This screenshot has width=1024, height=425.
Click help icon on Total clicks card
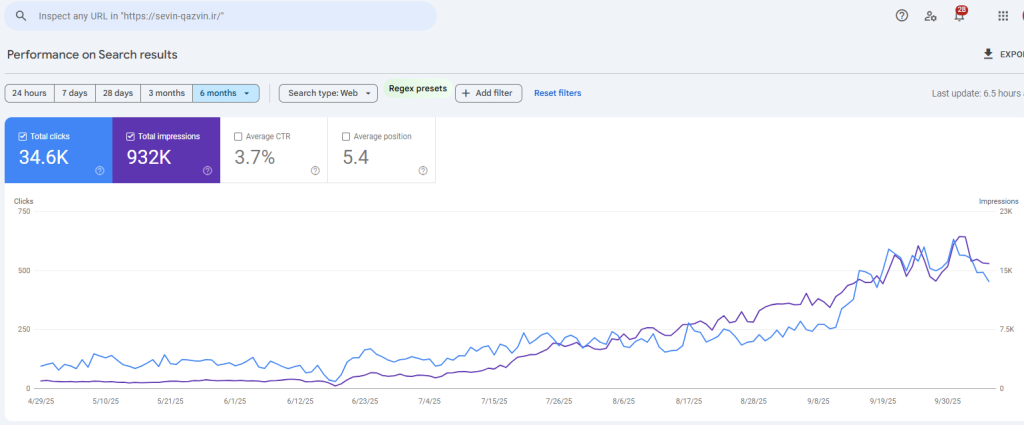point(100,171)
